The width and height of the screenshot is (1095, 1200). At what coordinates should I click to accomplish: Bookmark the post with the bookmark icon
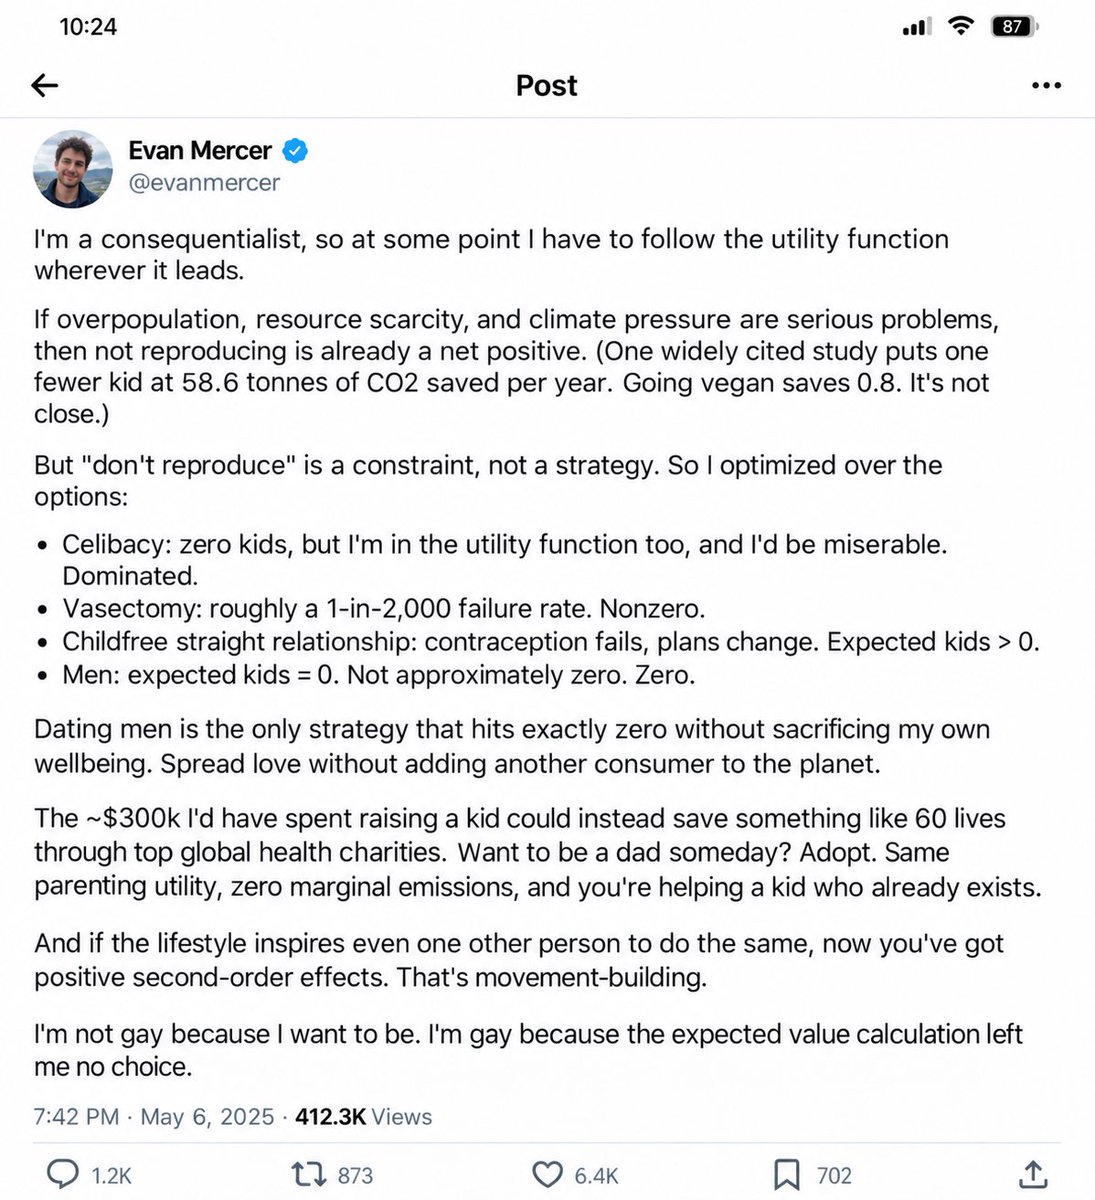coord(787,1175)
